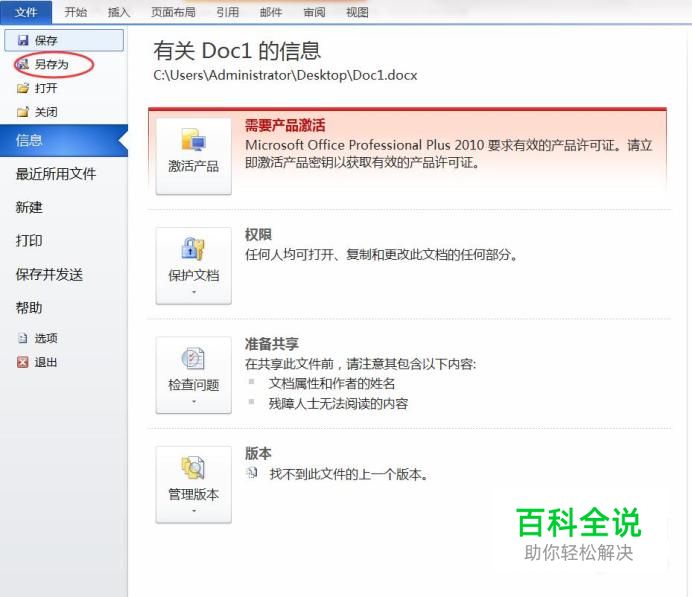Viewport: 692px width, 597px height.
Task: Expand the 检查问题 dropdown arrow
Action: [x=194, y=402]
